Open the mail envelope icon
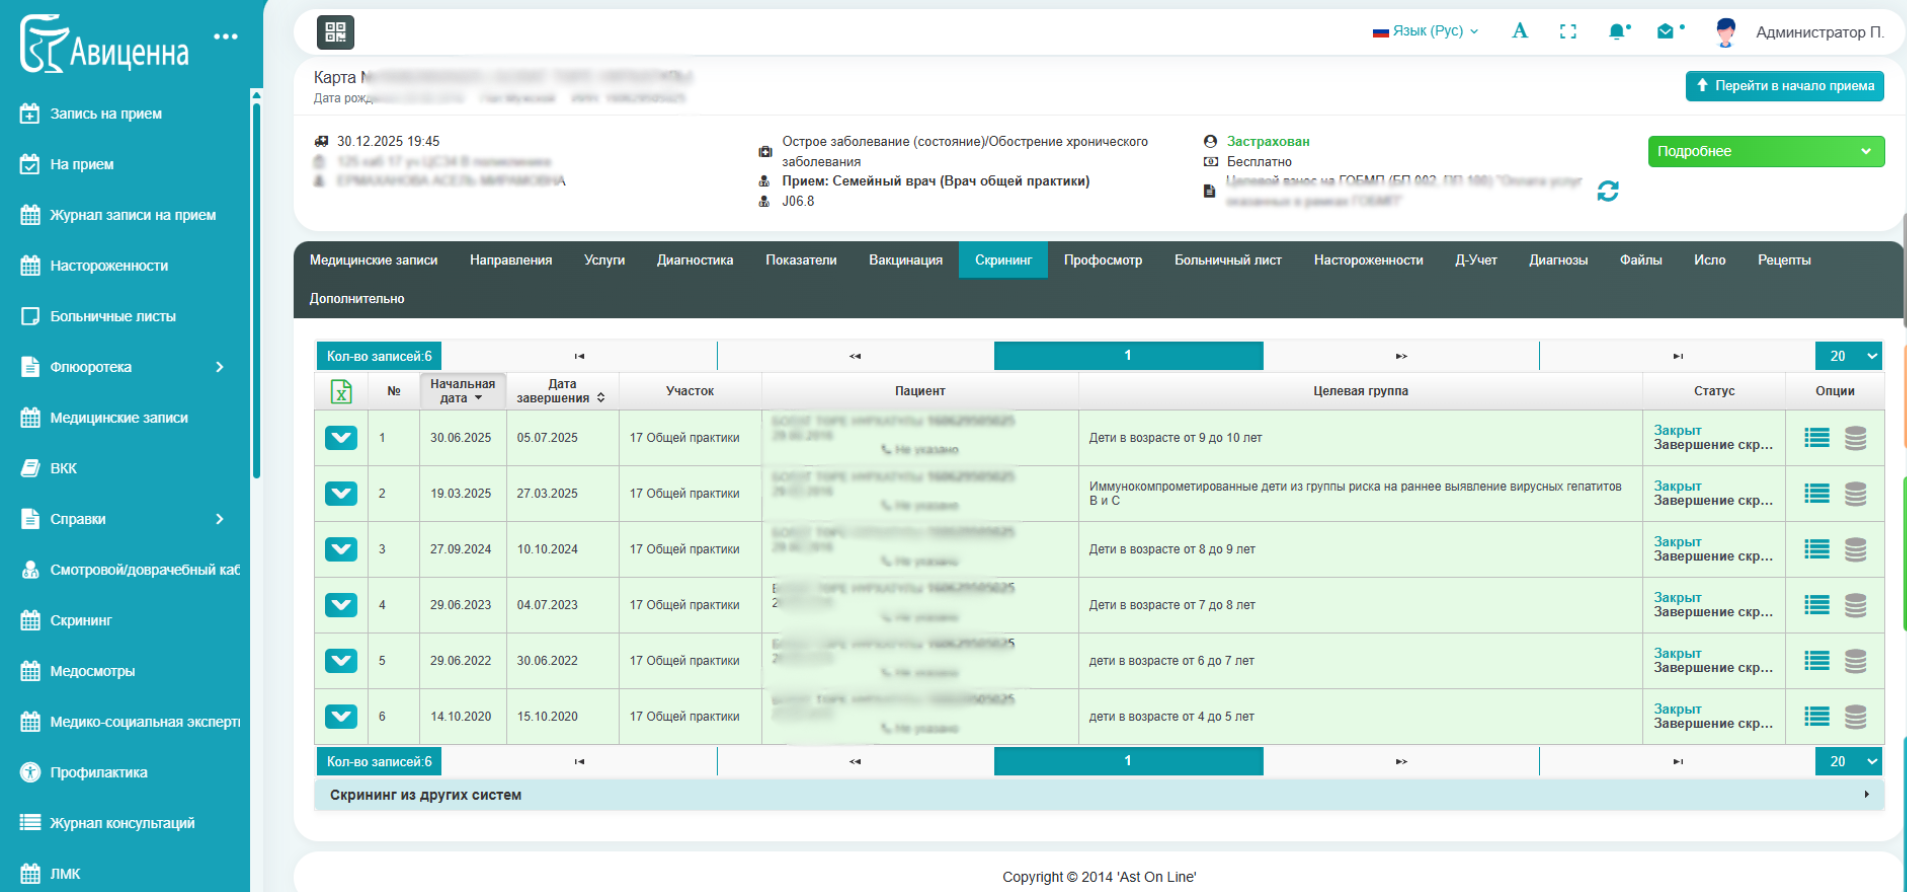The width and height of the screenshot is (1907, 892). [1666, 32]
